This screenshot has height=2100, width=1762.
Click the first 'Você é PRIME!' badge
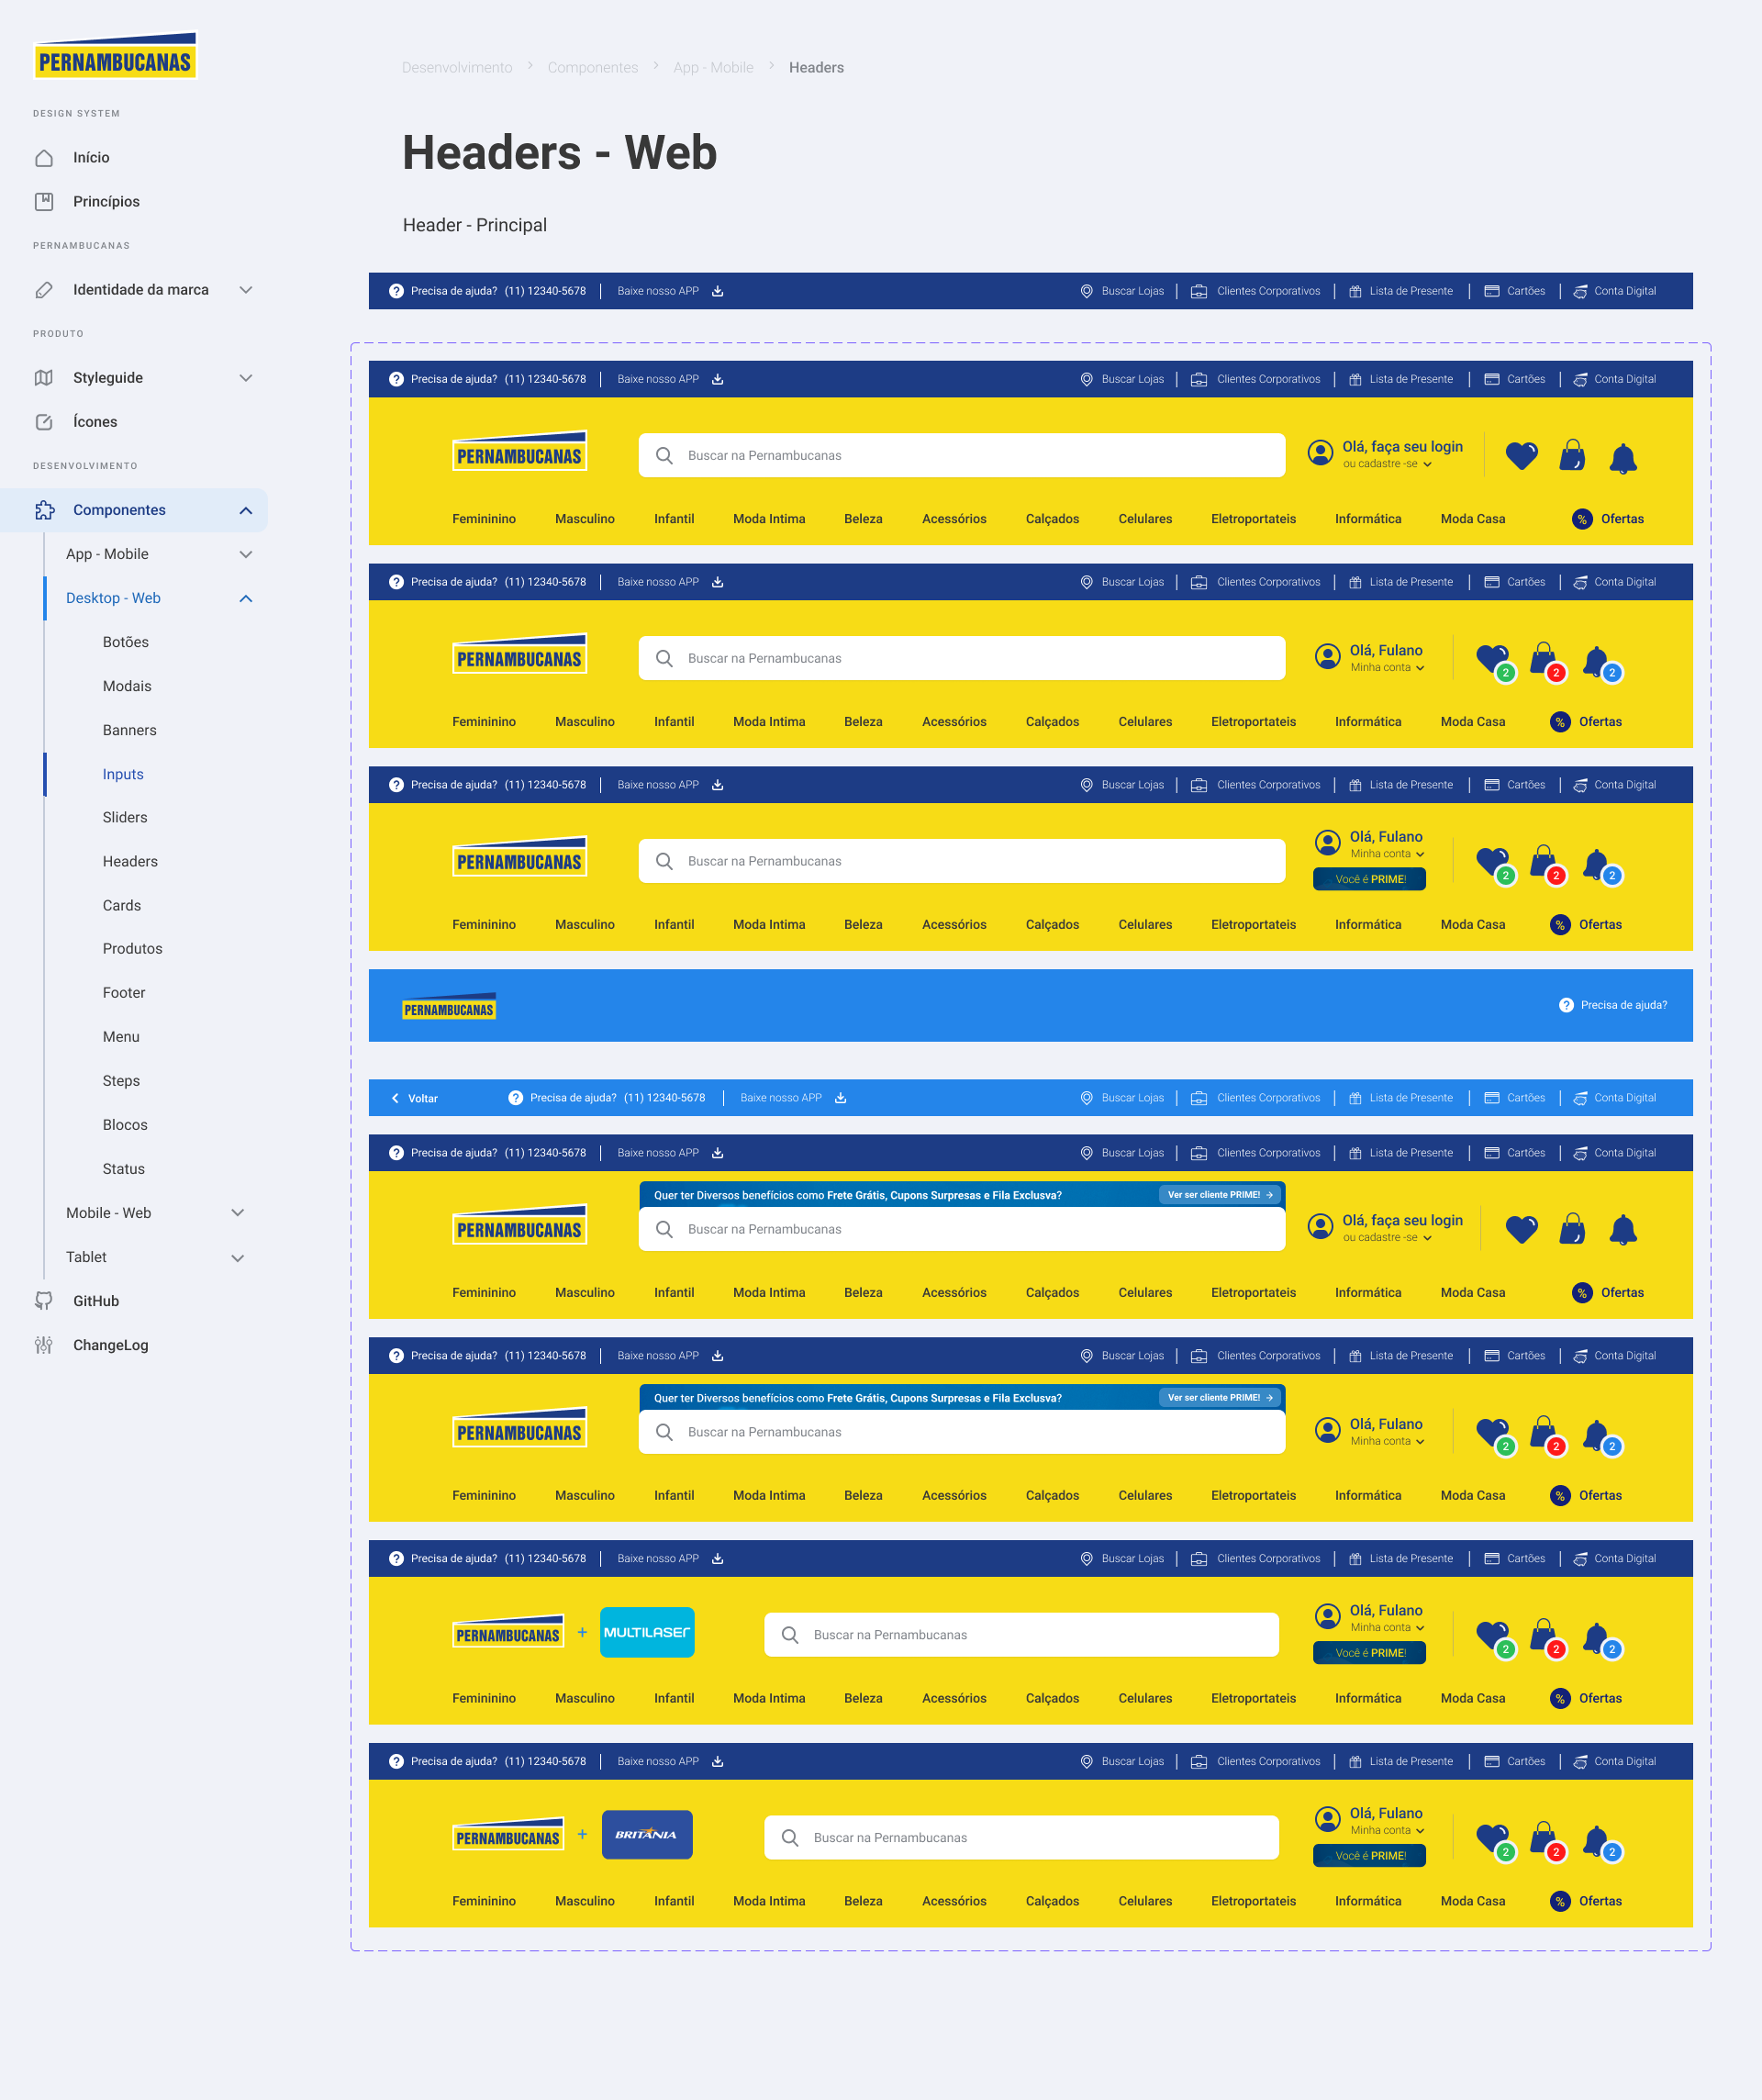click(1370, 879)
